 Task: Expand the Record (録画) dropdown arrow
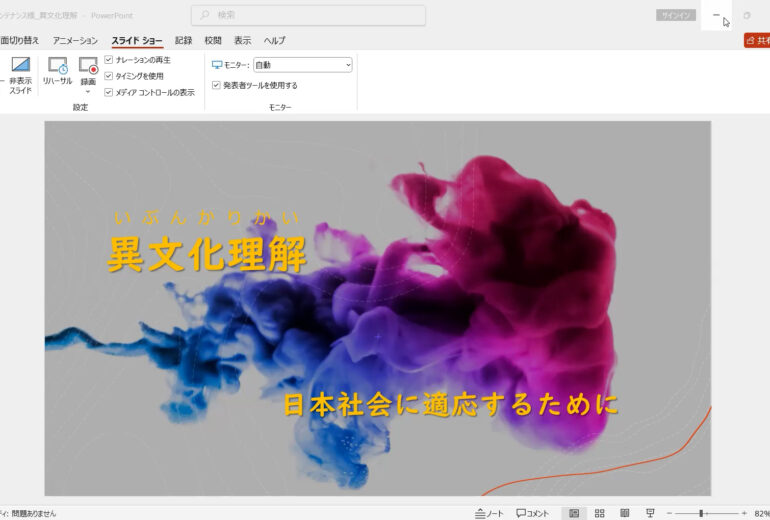point(88,92)
